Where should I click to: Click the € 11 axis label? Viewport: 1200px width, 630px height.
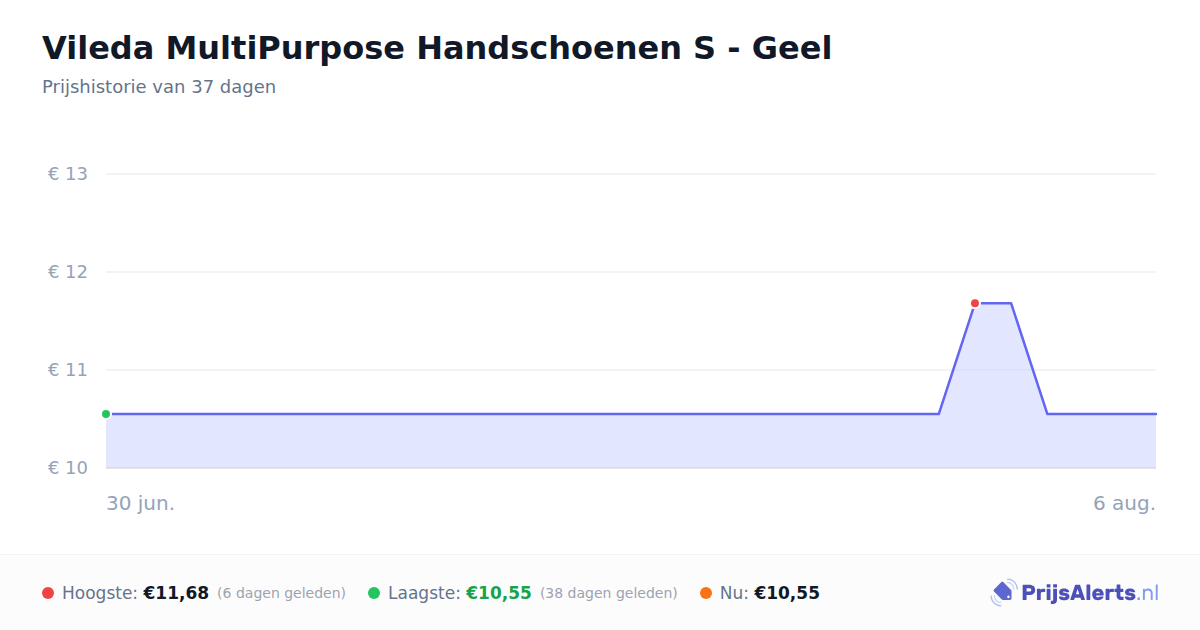68,370
